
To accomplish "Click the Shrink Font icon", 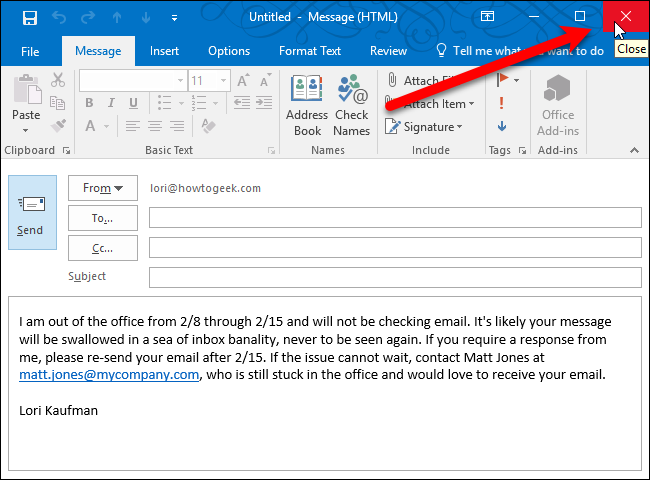I will [x=265, y=80].
